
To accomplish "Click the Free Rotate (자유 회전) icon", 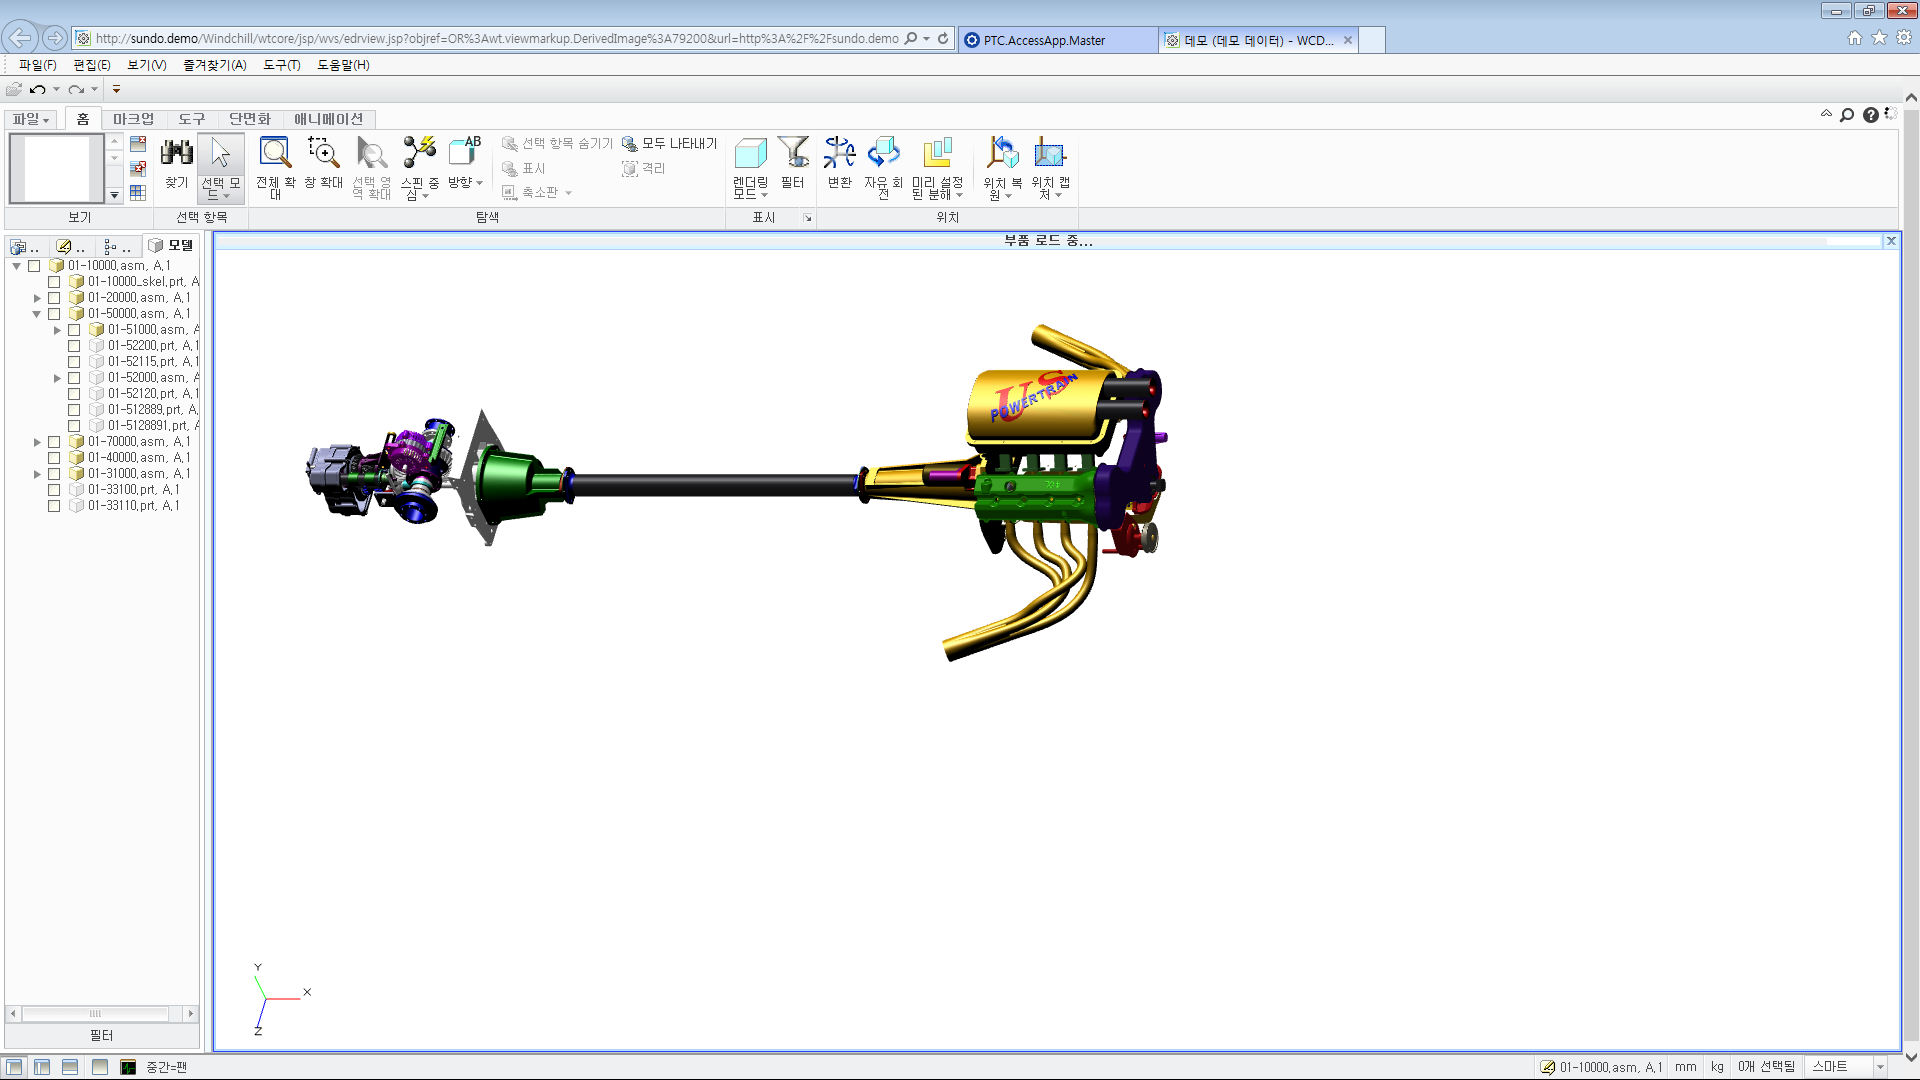I will click(883, 153).
